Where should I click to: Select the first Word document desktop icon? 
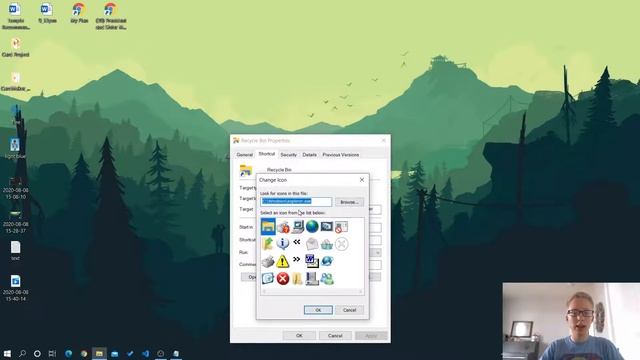[x=16, y=16]
